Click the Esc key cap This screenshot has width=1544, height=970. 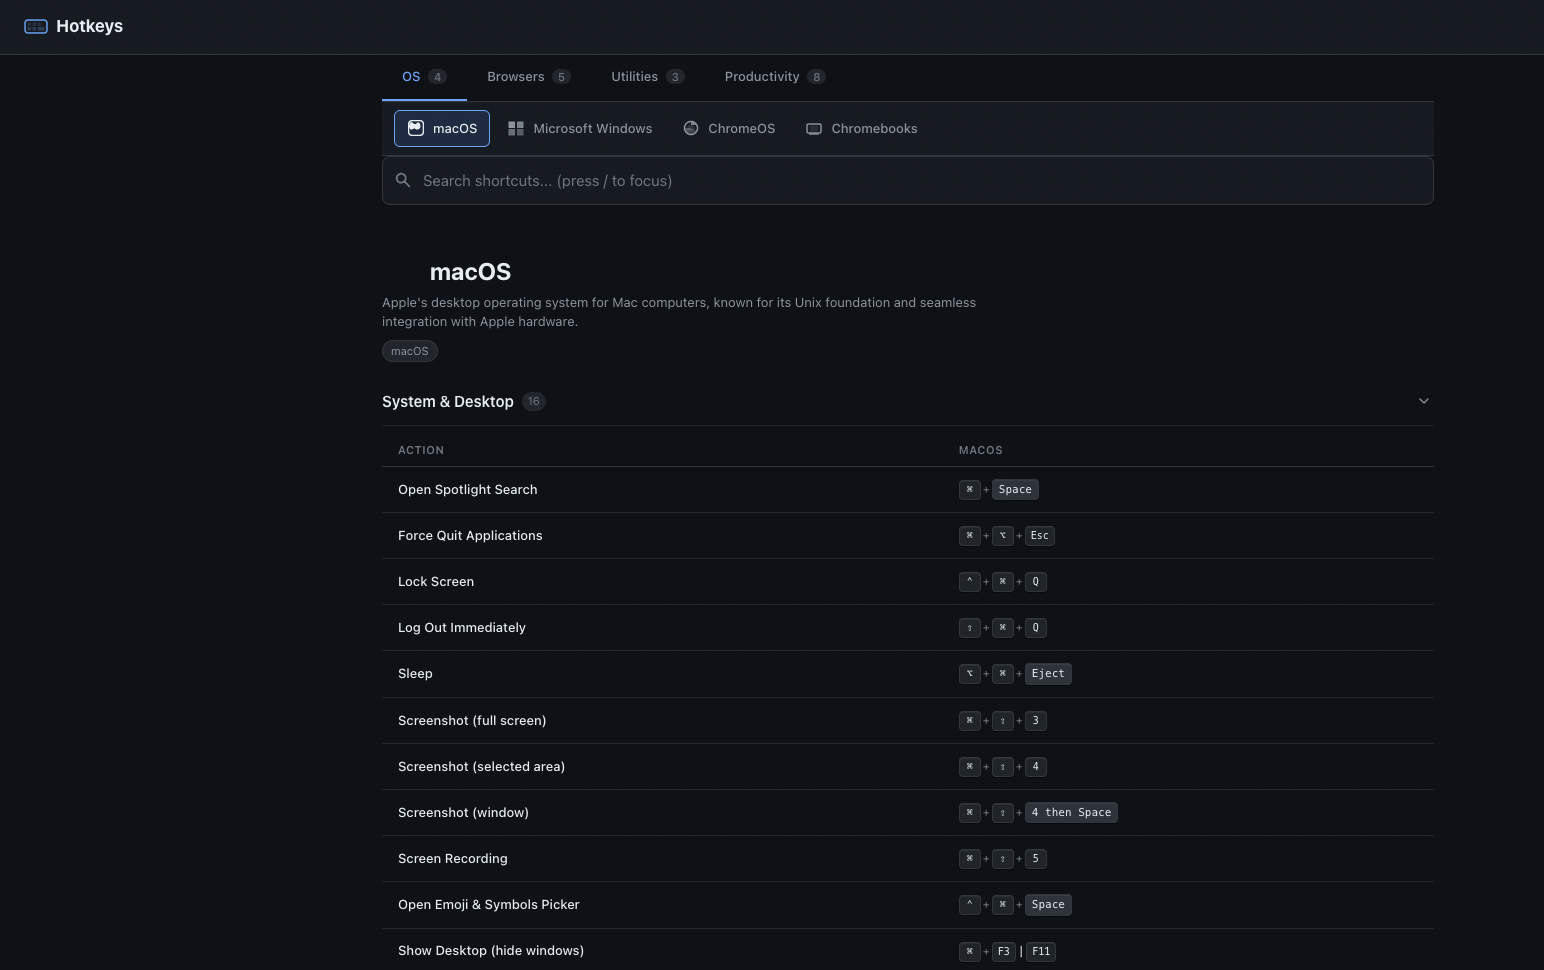click(x=1040, y=536)
